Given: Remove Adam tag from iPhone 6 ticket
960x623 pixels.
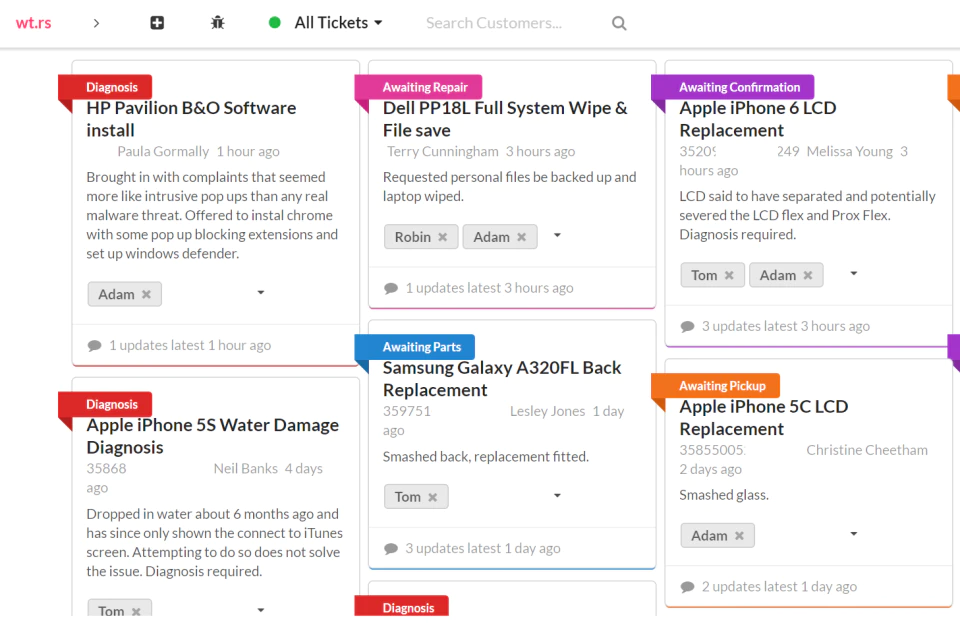Looking at the screenshot, I should [808, 275].
